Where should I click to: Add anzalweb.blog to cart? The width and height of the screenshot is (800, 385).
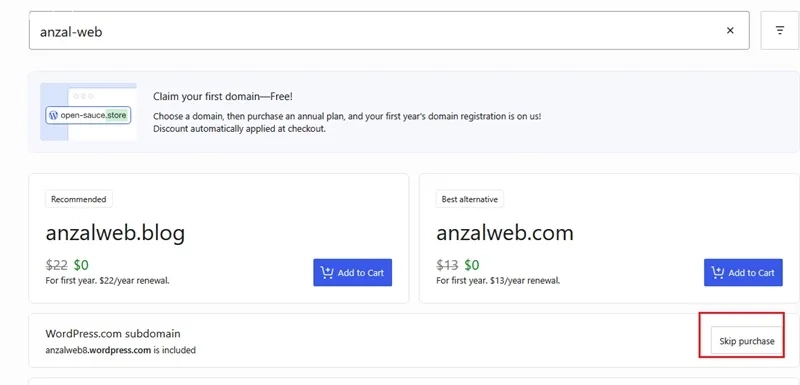353,272
